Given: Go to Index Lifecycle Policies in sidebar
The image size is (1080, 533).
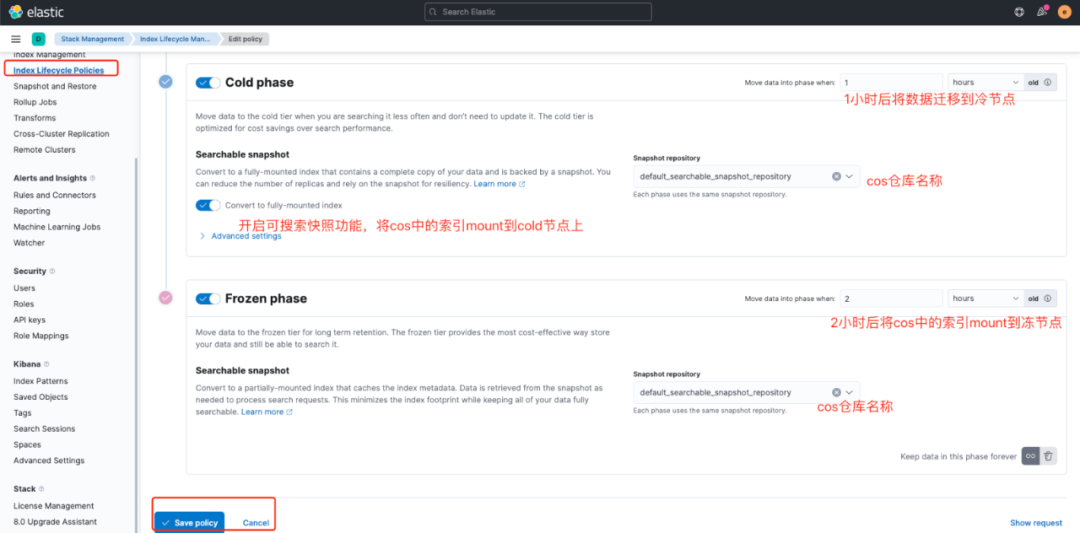Looking at the screenshot, I should [x=59, y=70].
